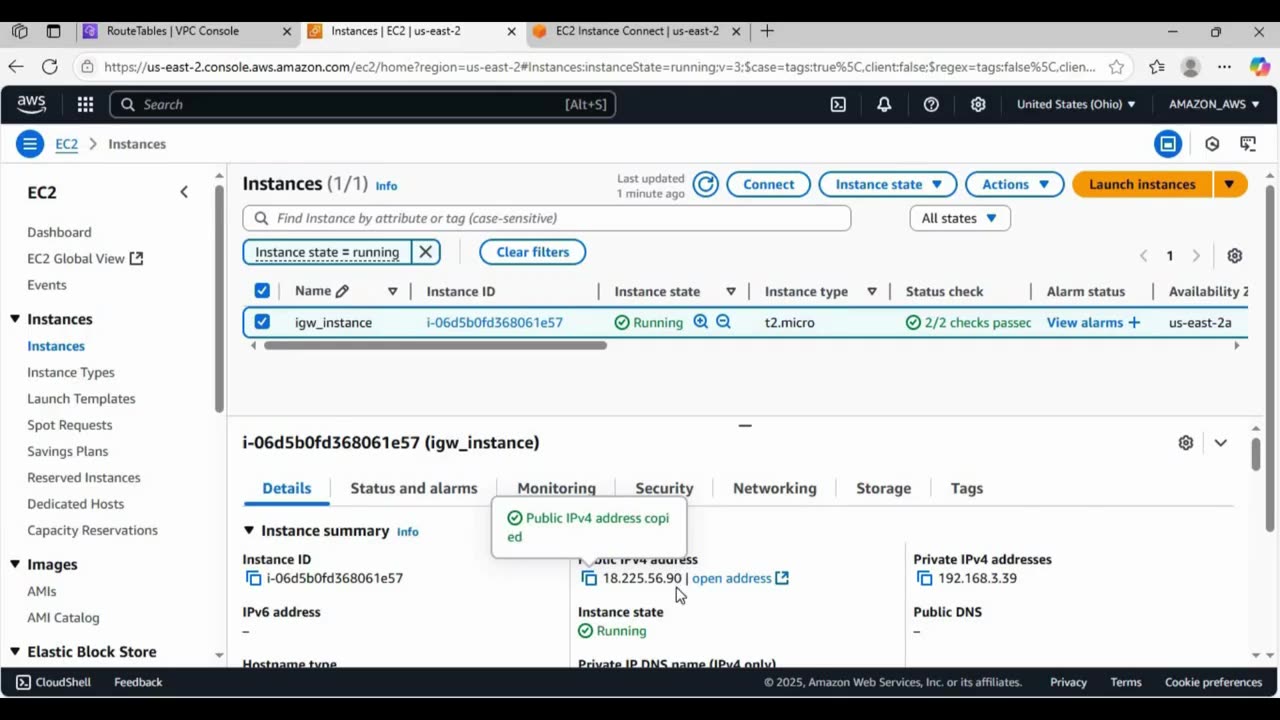
Task: Open the blue panel toggle icon at top right
Action: pos(1168,144)
